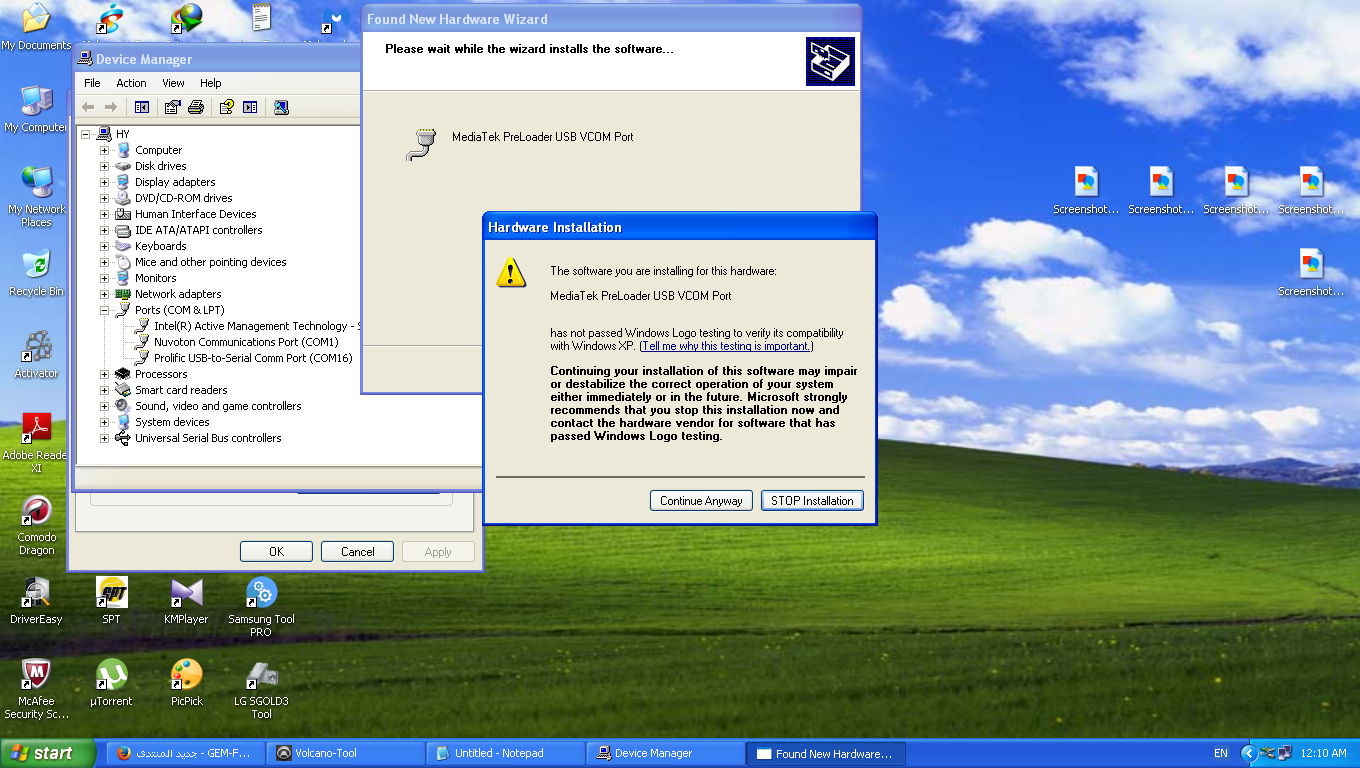1360x768 pixels.
Task: Activate the Device Manager taskbar button
Action: (666, 753)
